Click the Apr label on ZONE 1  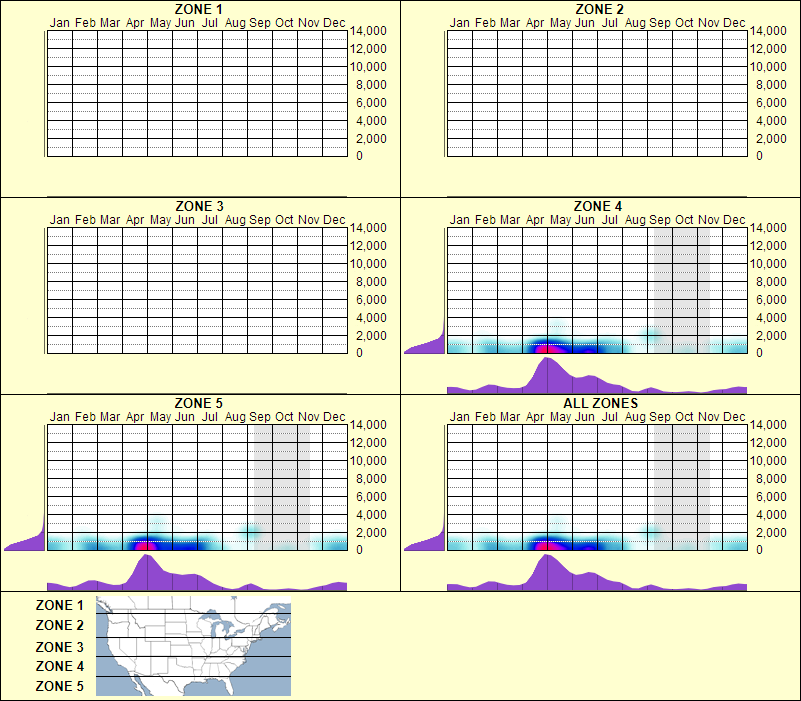[136, 22]
